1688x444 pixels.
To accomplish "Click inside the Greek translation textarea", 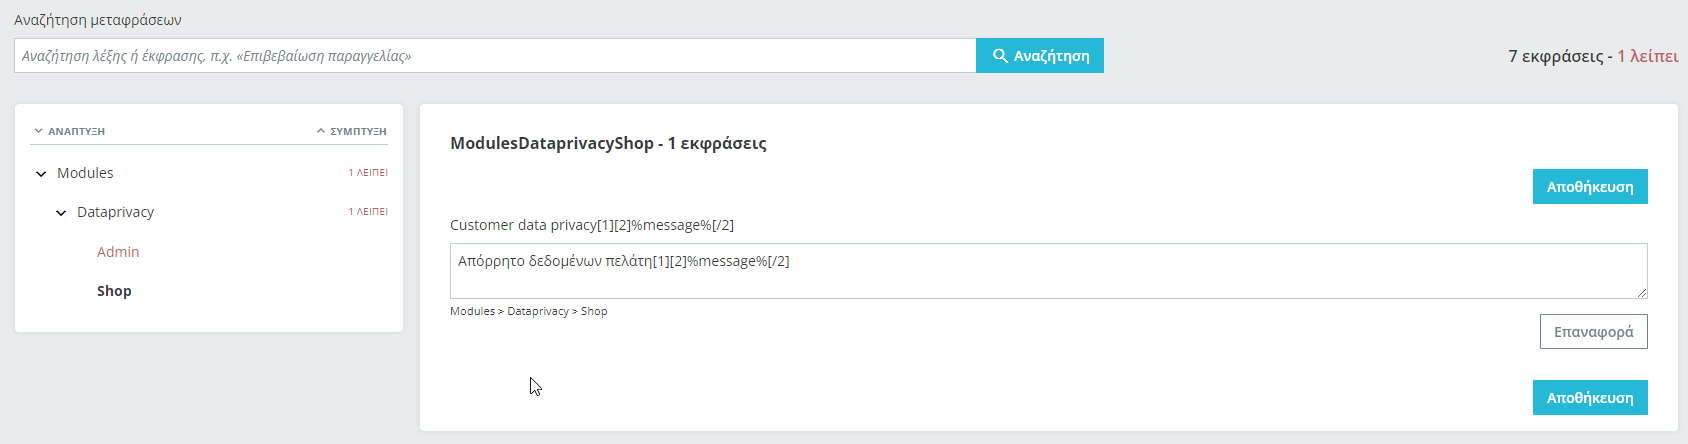I will 1048,271.
